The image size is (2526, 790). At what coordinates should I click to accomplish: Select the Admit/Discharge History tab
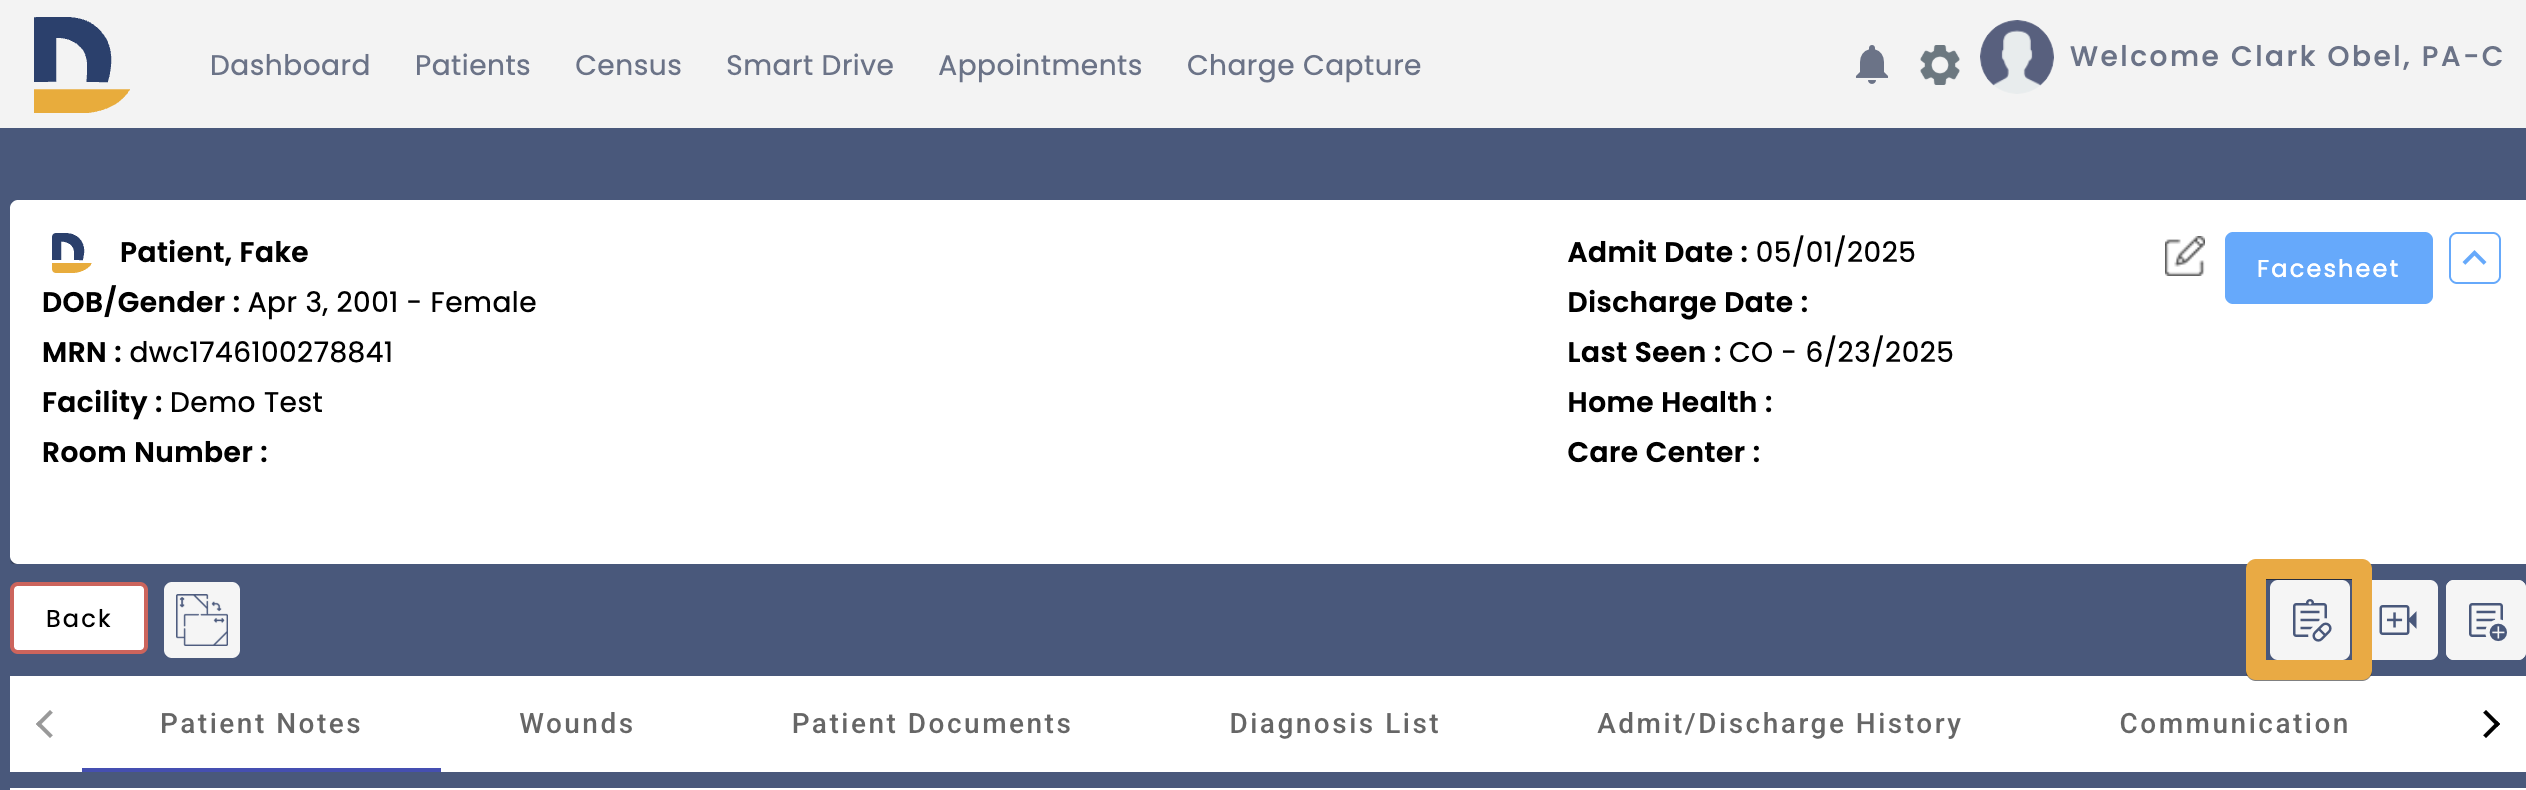pyautogui.click(x=1779, y=723)
